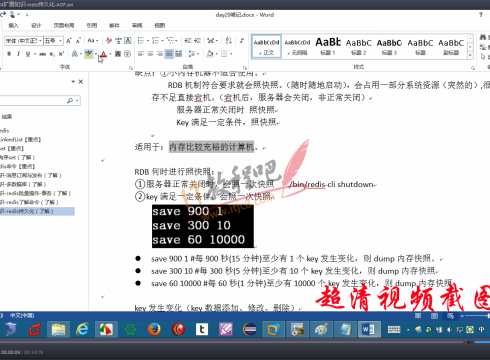Screen dimensions: 490x360
Task: Open the font size dropdown
Action: (61, 41)
